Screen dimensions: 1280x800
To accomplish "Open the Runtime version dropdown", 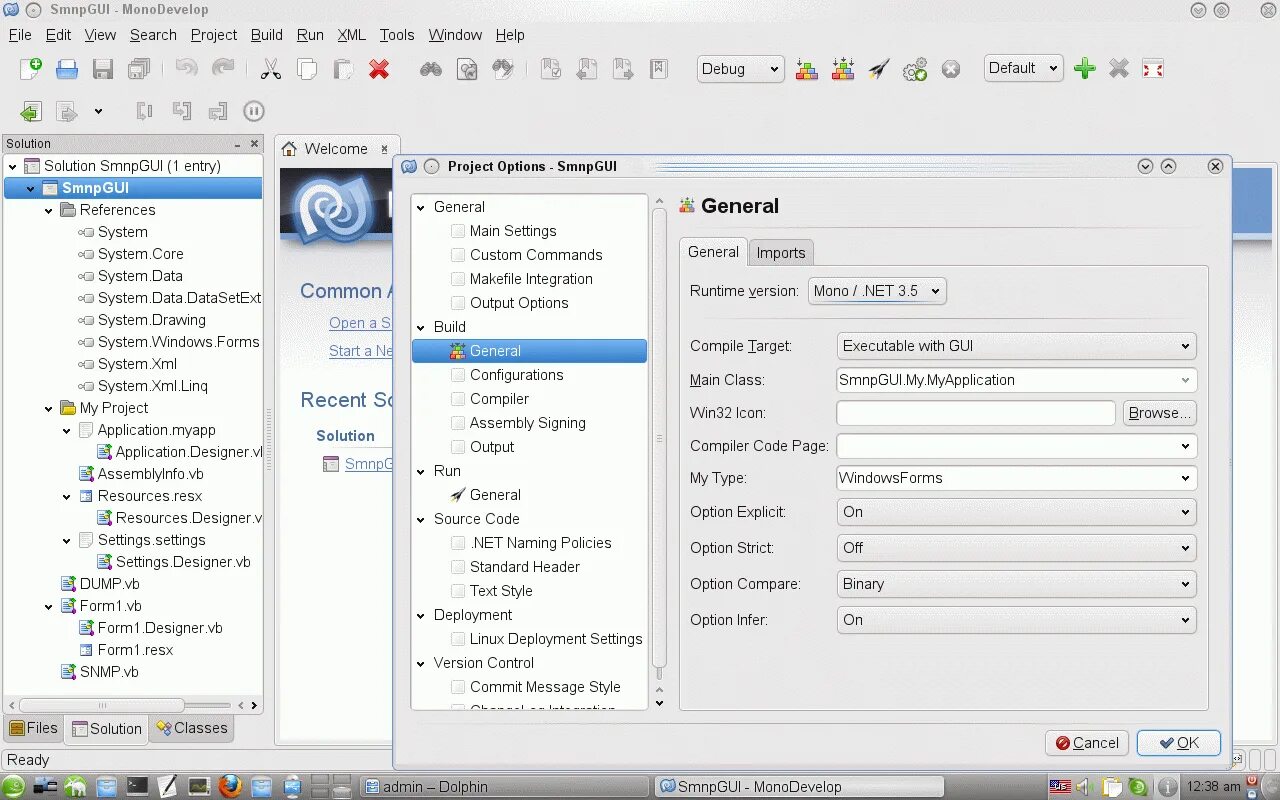I will point(877,291).
